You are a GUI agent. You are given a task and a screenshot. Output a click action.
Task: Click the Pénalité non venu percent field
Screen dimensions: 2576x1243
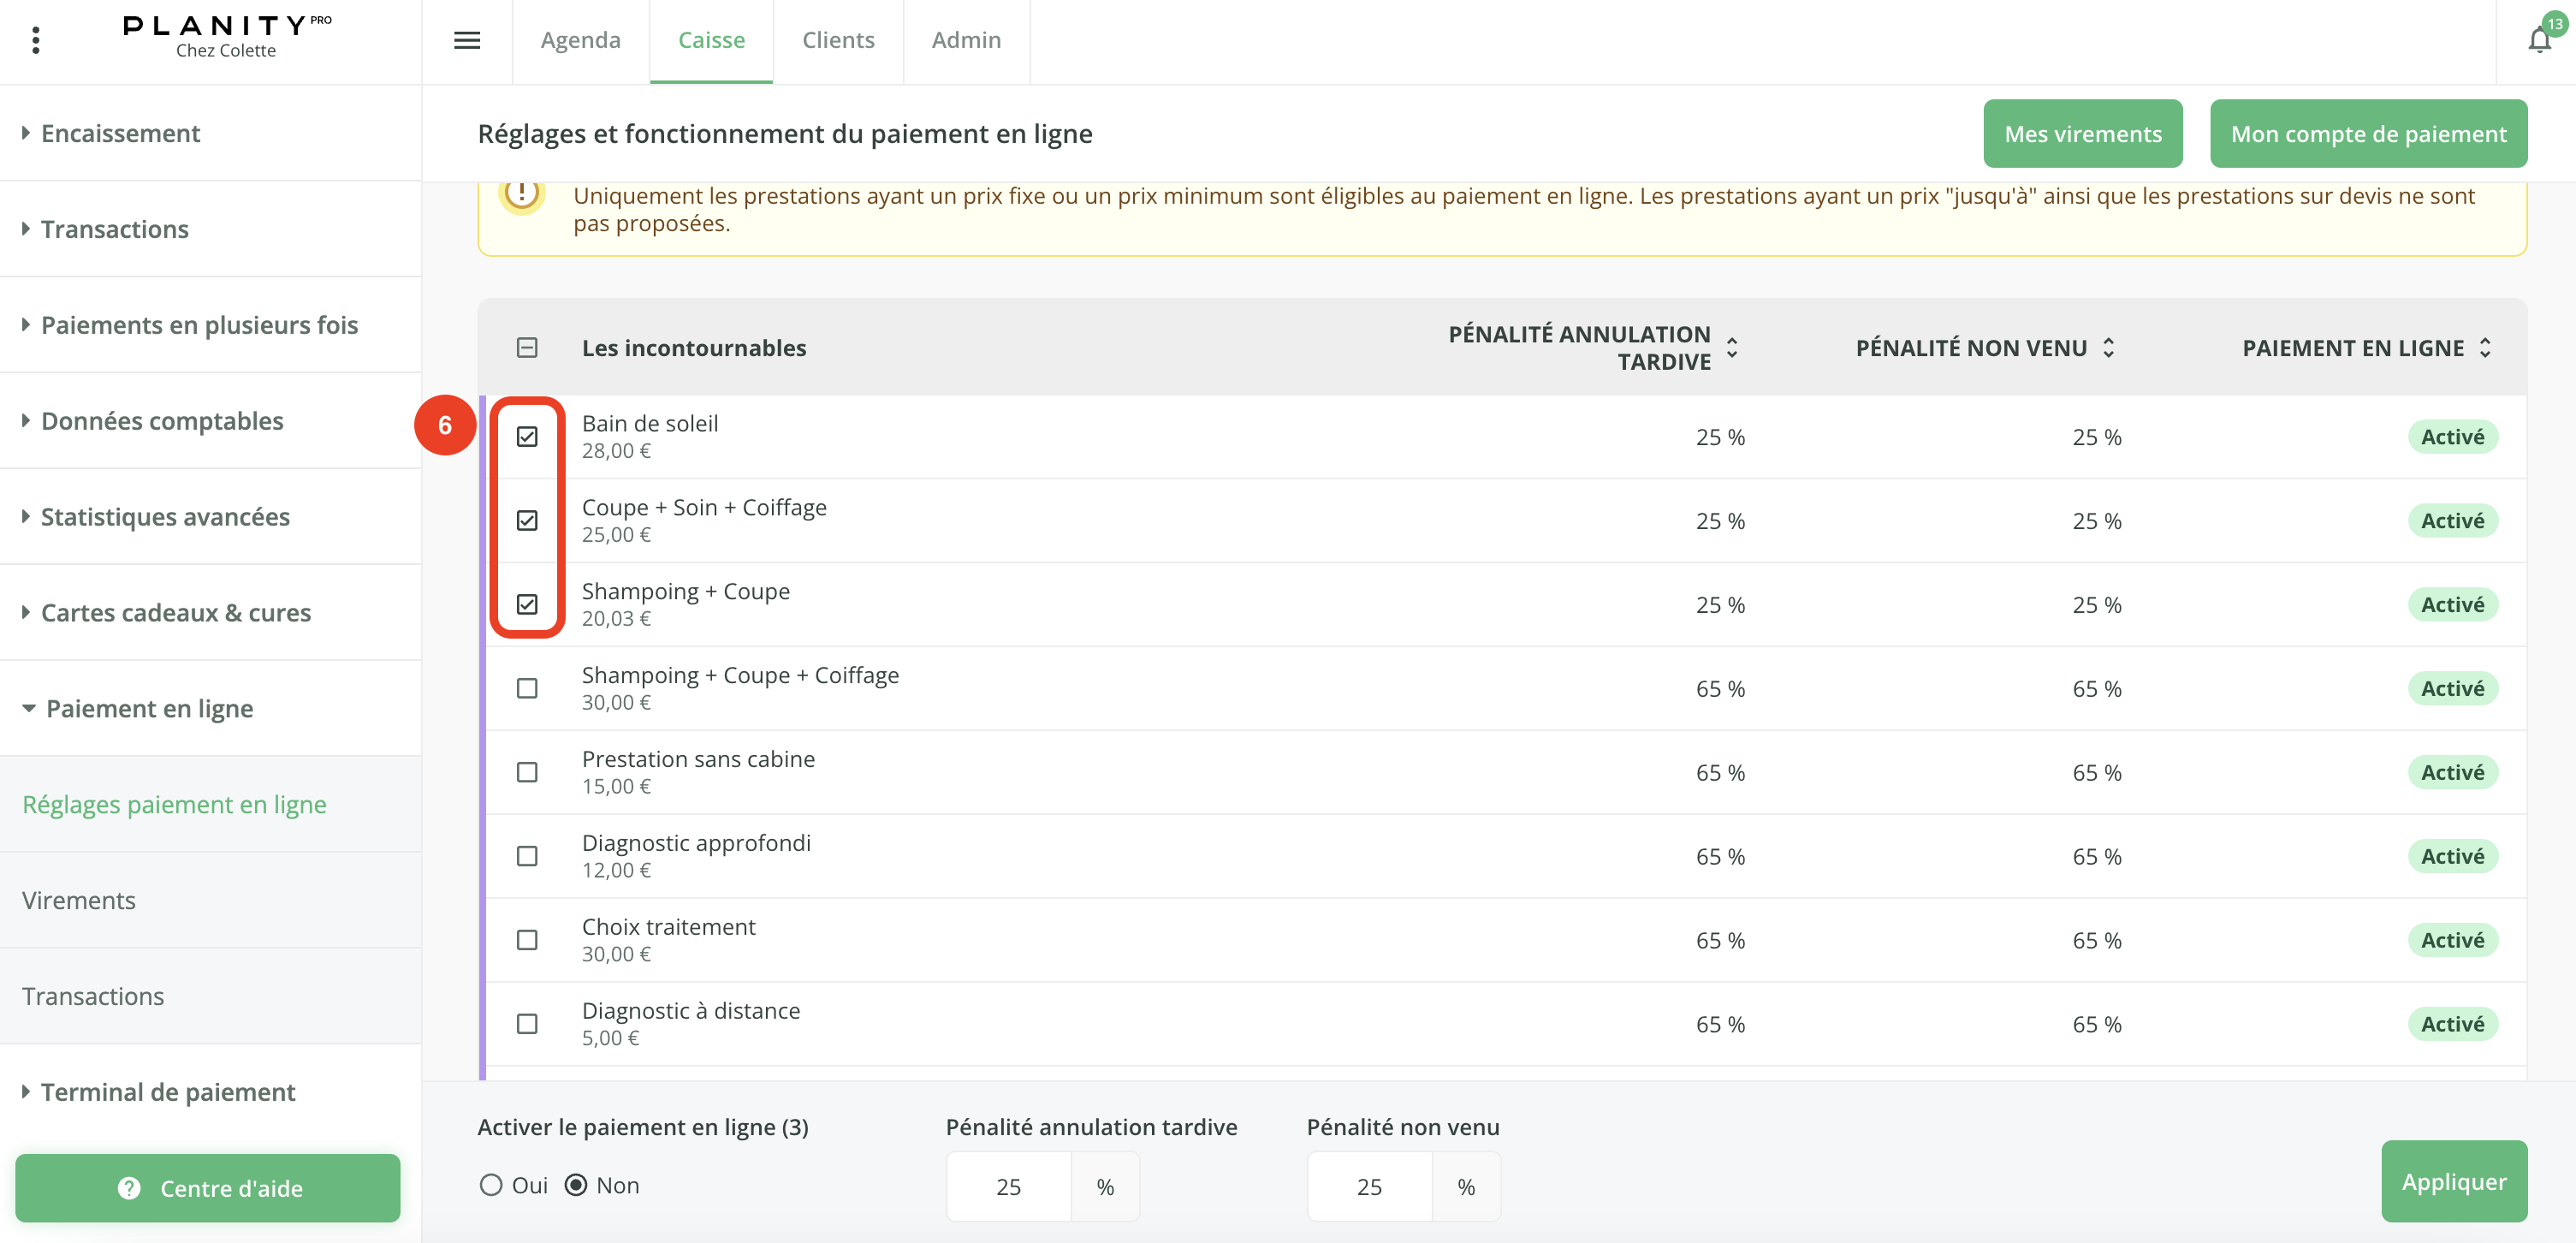(1369, 1187)
